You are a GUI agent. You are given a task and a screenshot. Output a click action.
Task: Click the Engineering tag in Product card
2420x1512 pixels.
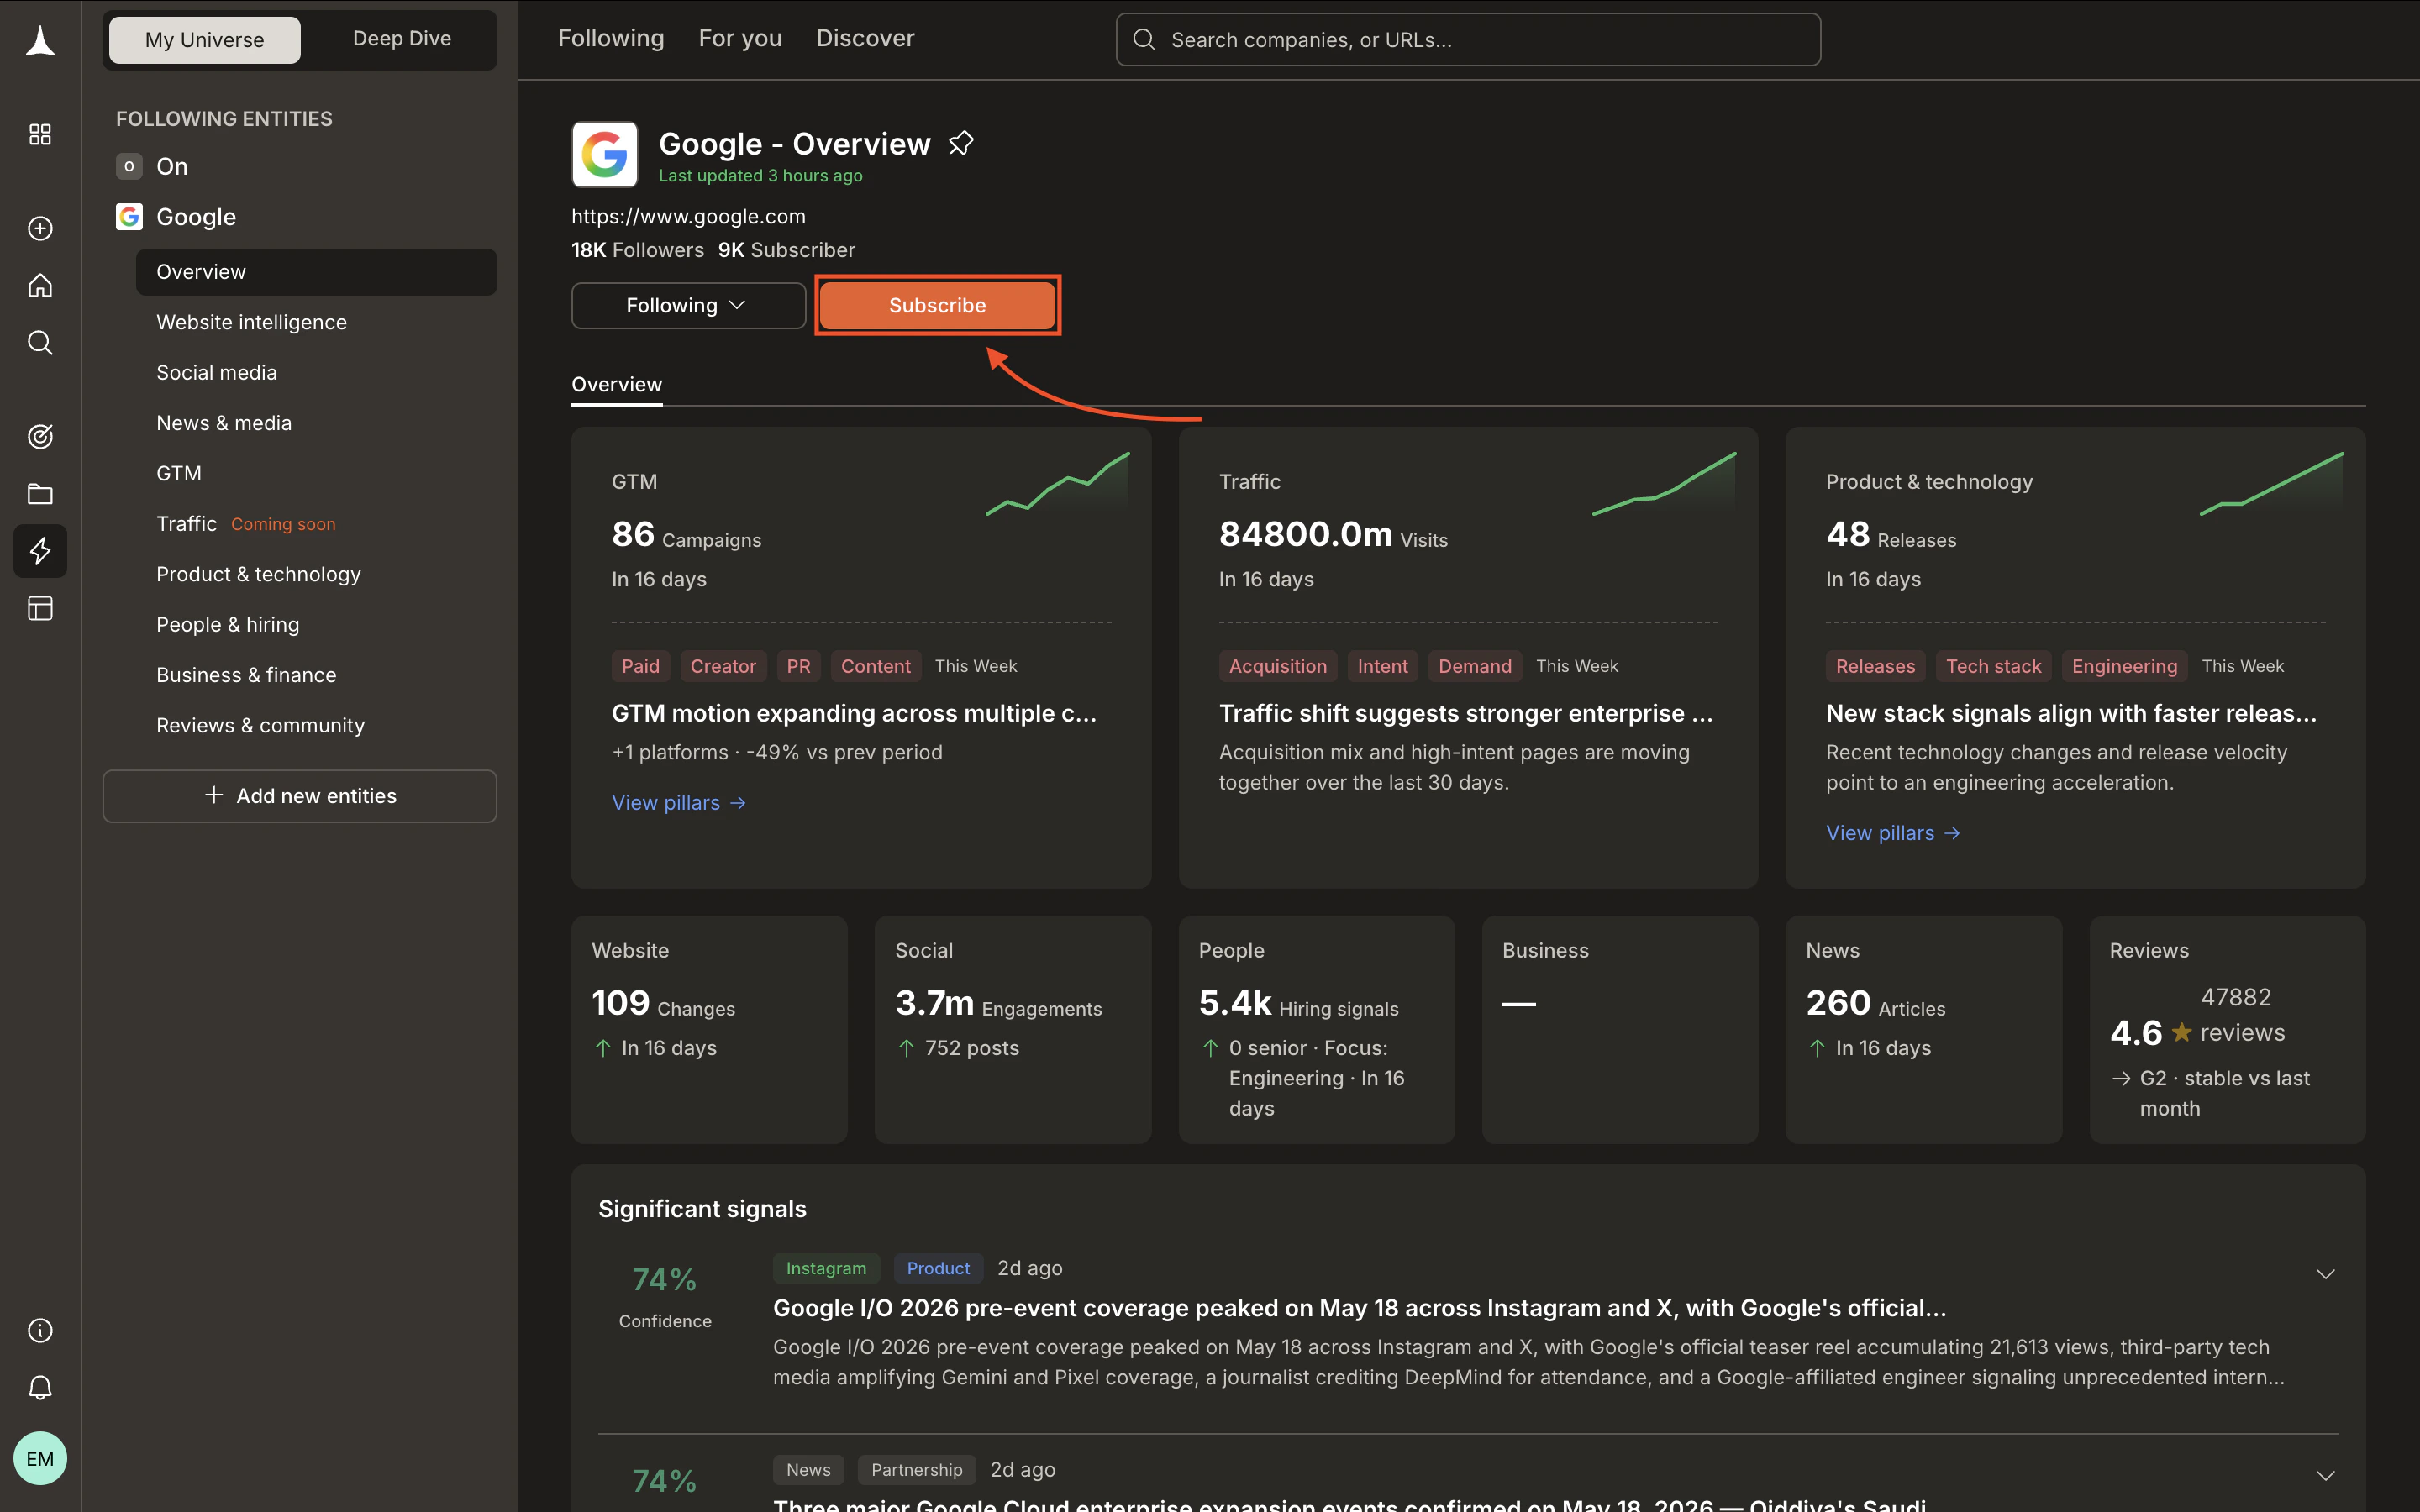coord(2124,666)
